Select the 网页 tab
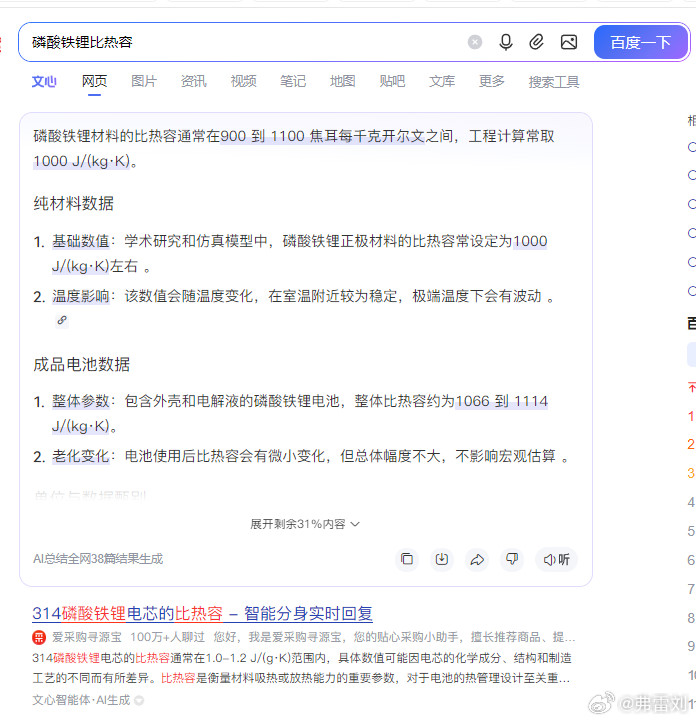 [94, 82]
